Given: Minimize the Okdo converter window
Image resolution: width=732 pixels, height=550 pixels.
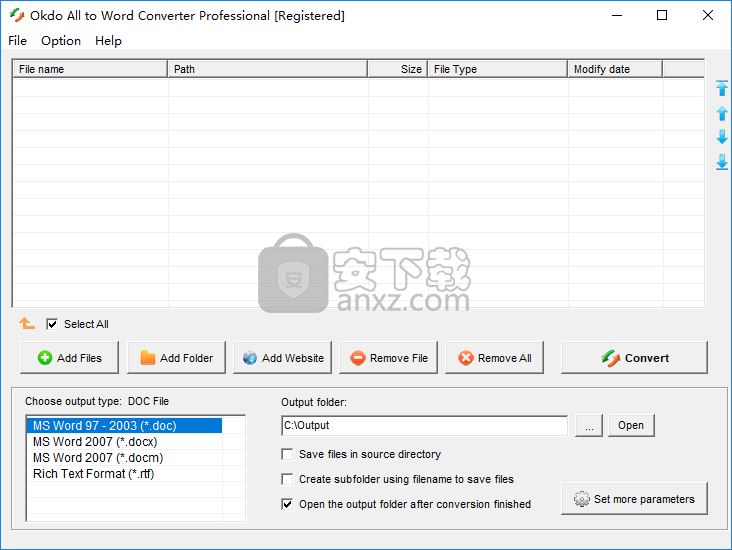Looking at the screenshot, I should point(617,15).
